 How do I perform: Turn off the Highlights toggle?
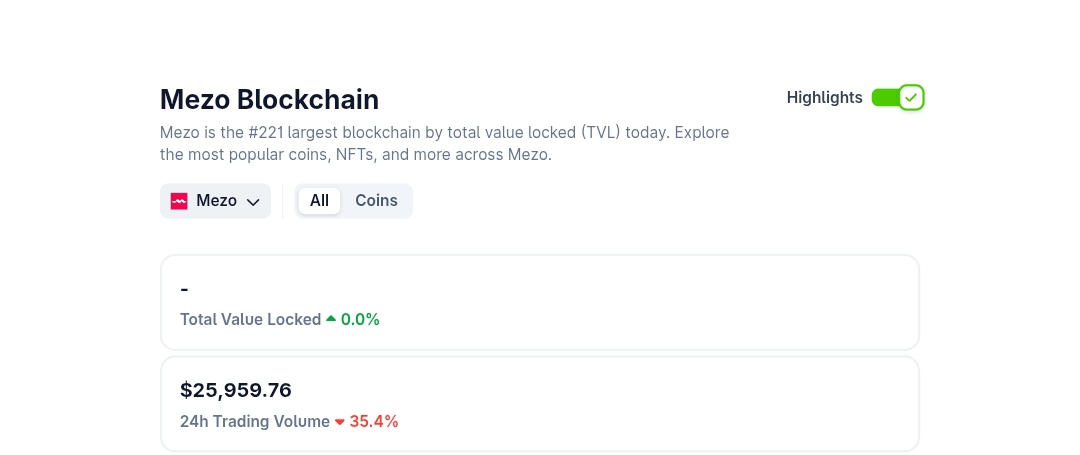(897, 98)
